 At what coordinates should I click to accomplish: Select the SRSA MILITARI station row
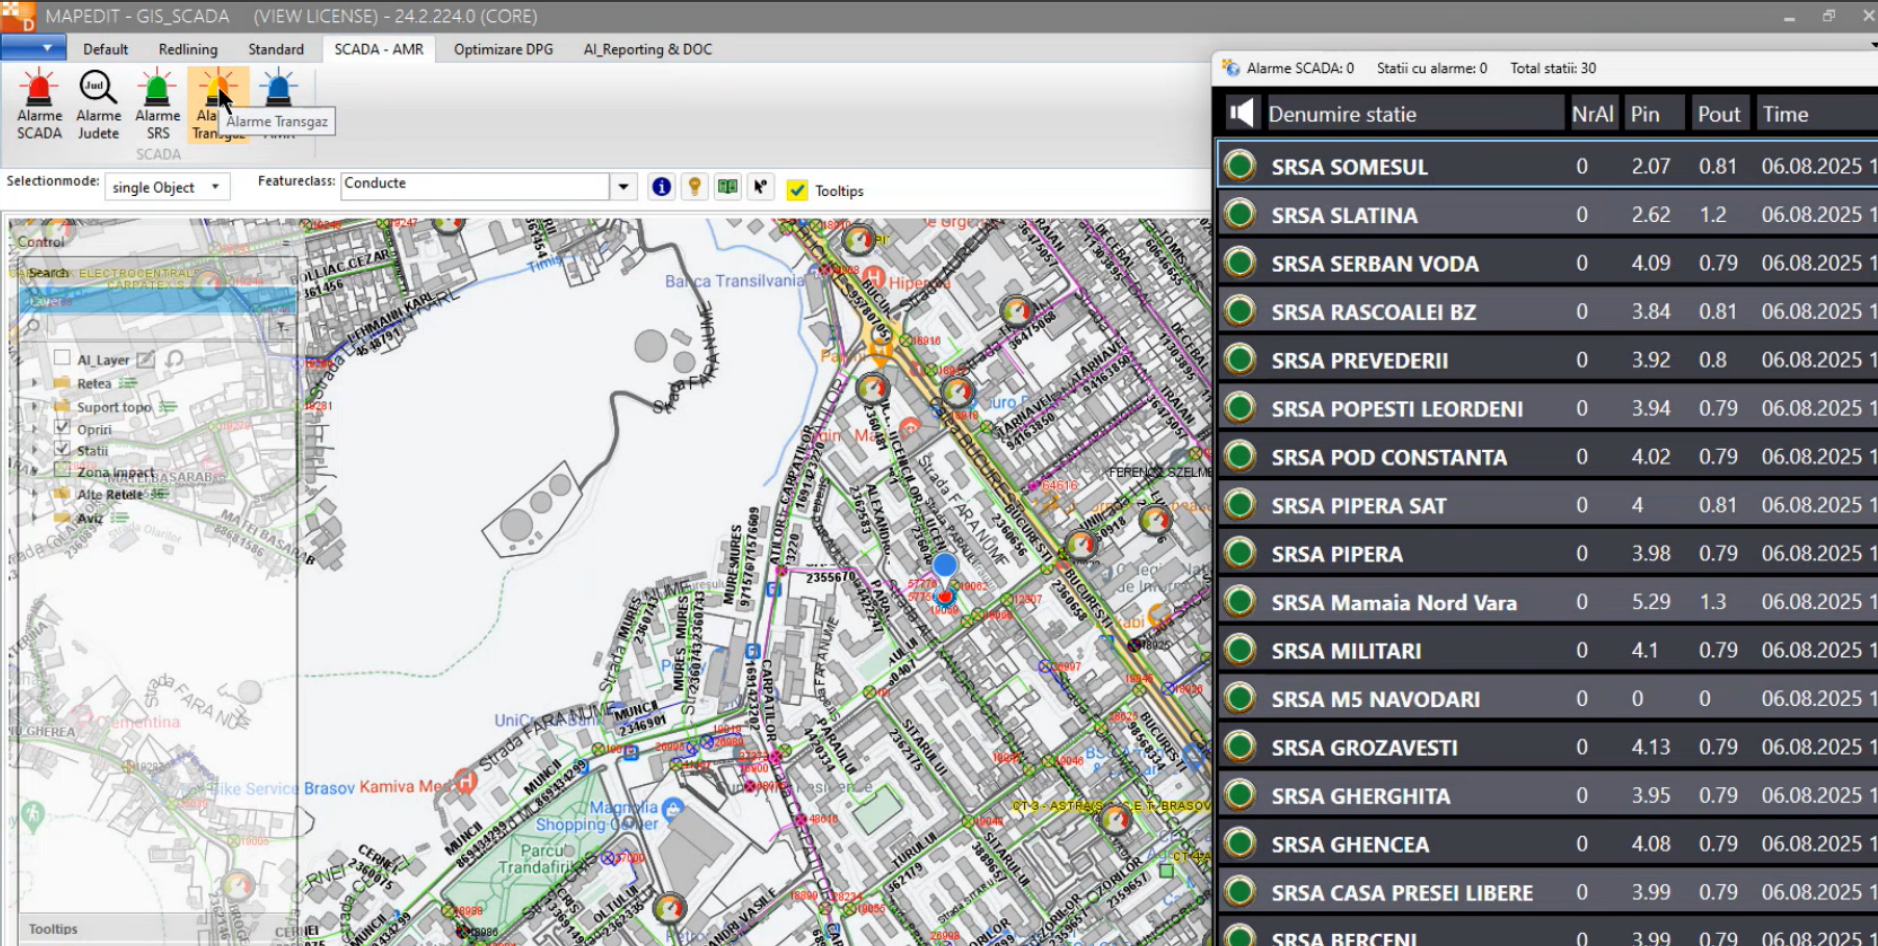[x=1346, y=651]
